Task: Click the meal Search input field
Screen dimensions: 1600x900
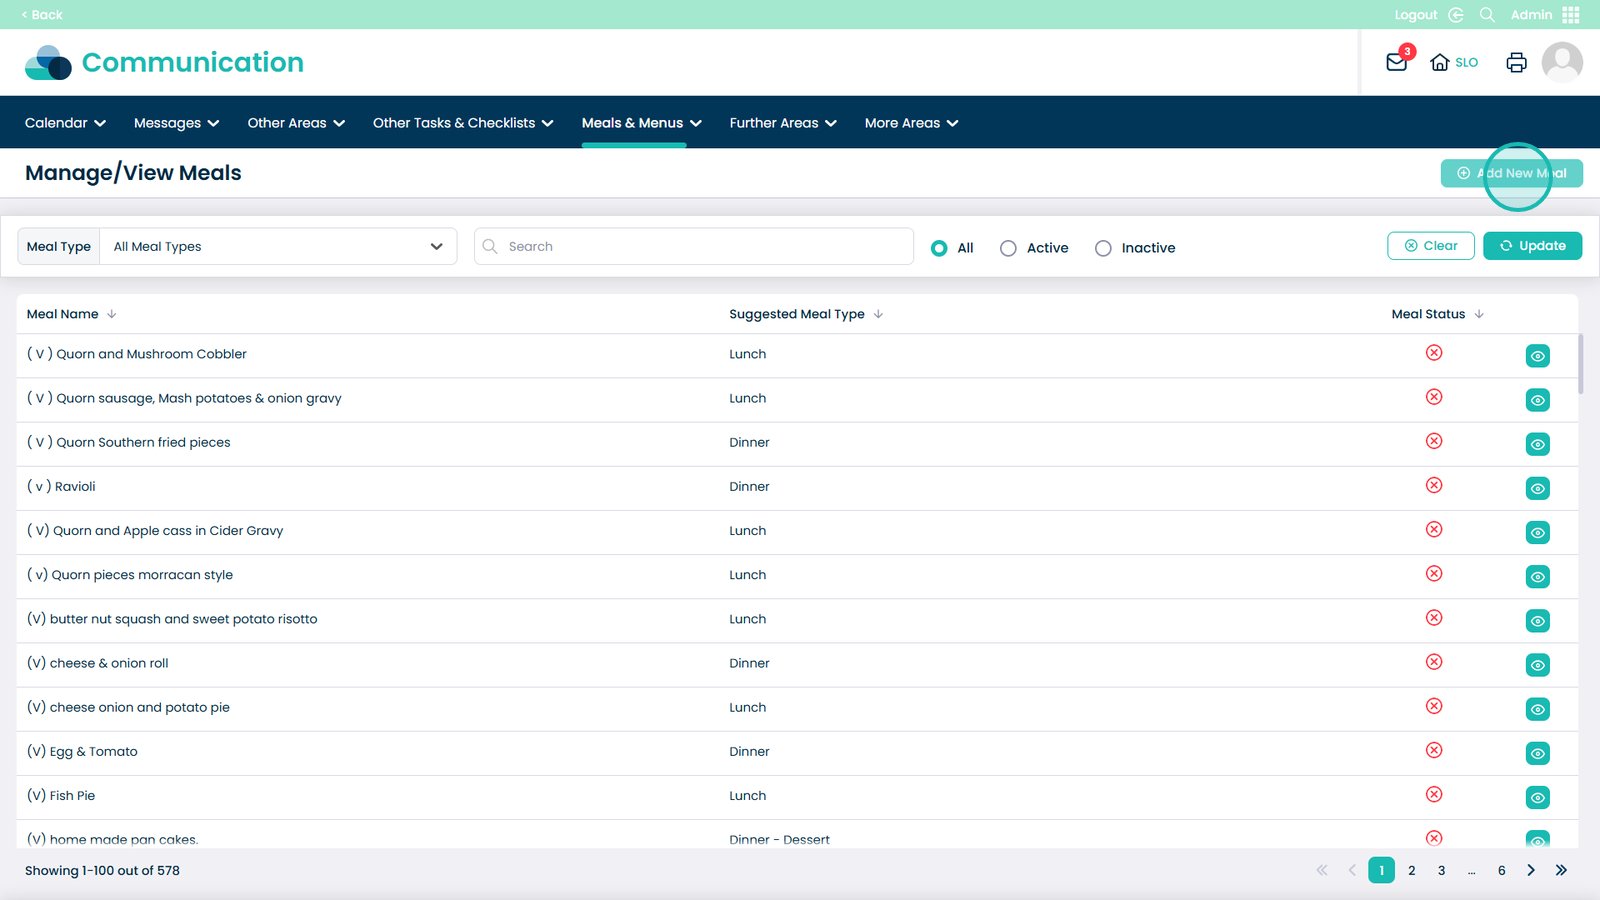Action: tap(700, 247)
